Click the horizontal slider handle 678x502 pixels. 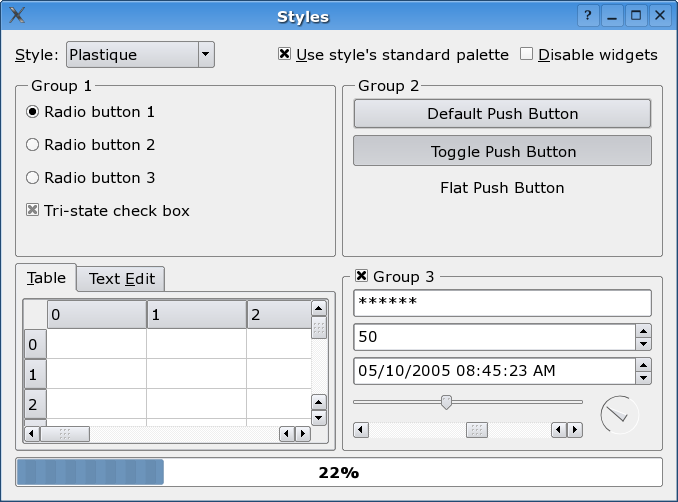pos(446,402)
